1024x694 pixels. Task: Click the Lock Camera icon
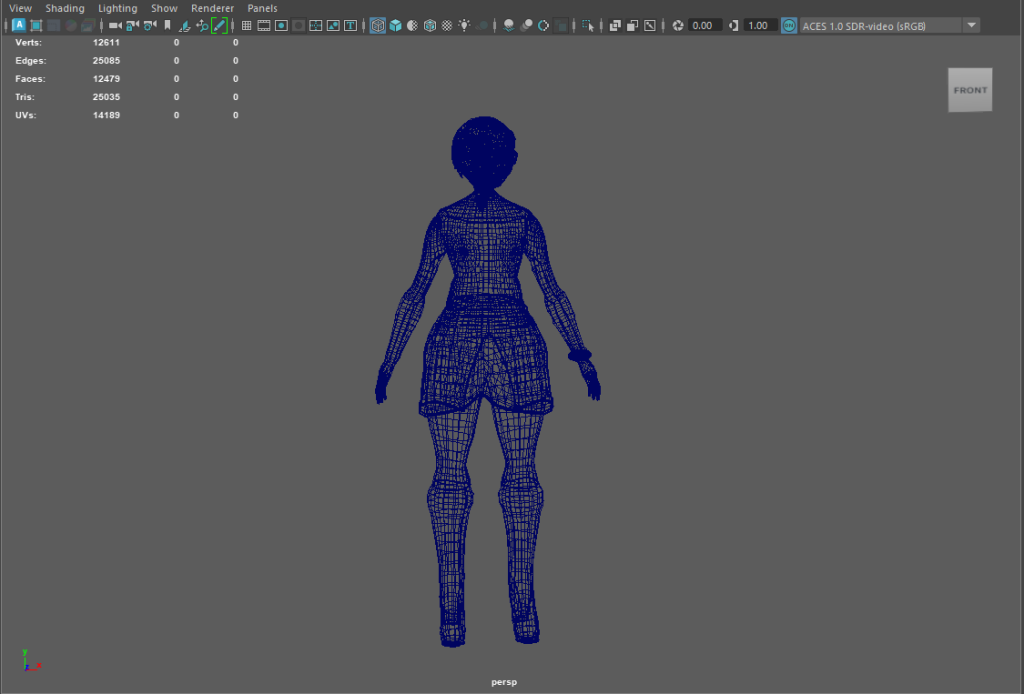coord(132,25)
